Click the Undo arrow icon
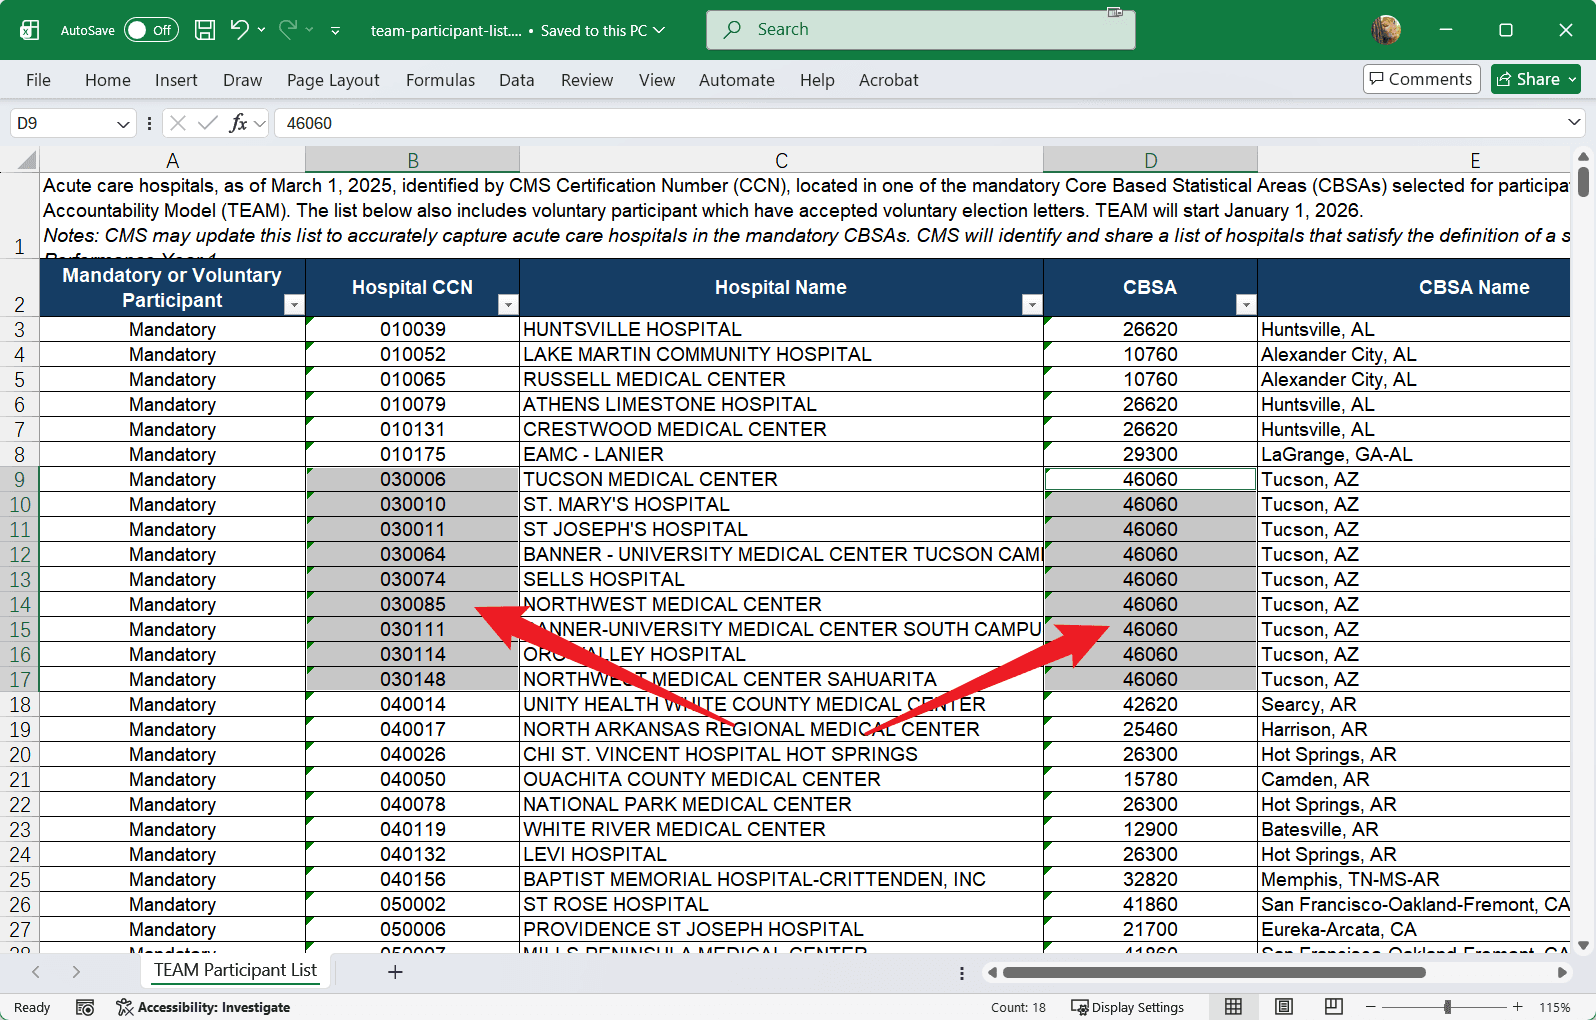Viewport: 1596px width, 1020px height. (x=239, y=30)
